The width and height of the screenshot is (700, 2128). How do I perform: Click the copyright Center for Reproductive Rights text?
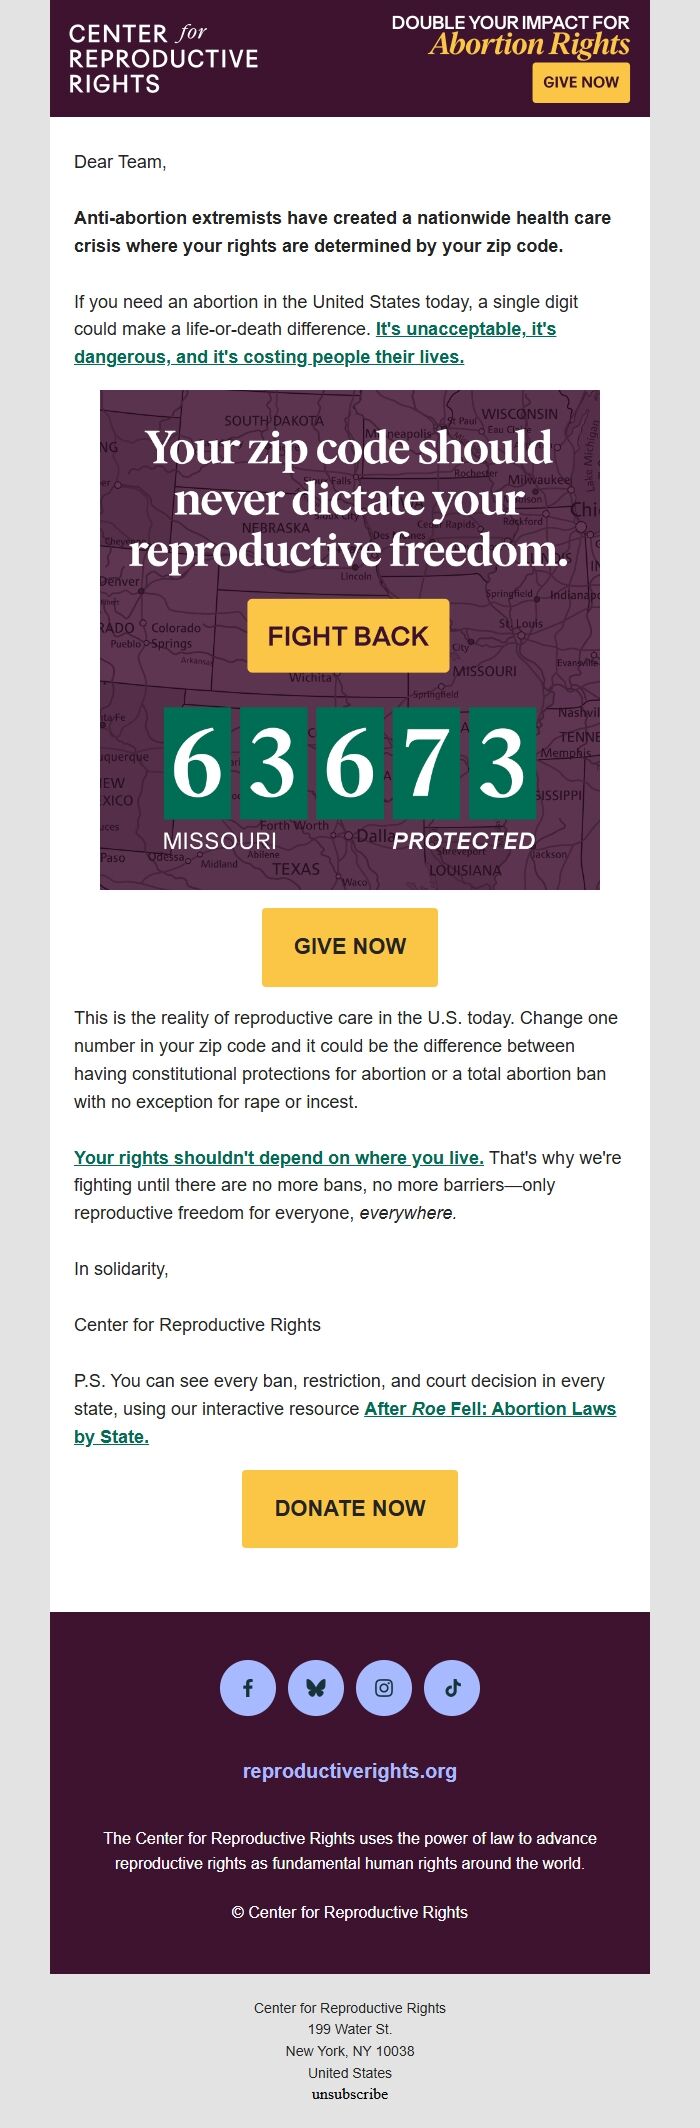[x=349, y=1911]
